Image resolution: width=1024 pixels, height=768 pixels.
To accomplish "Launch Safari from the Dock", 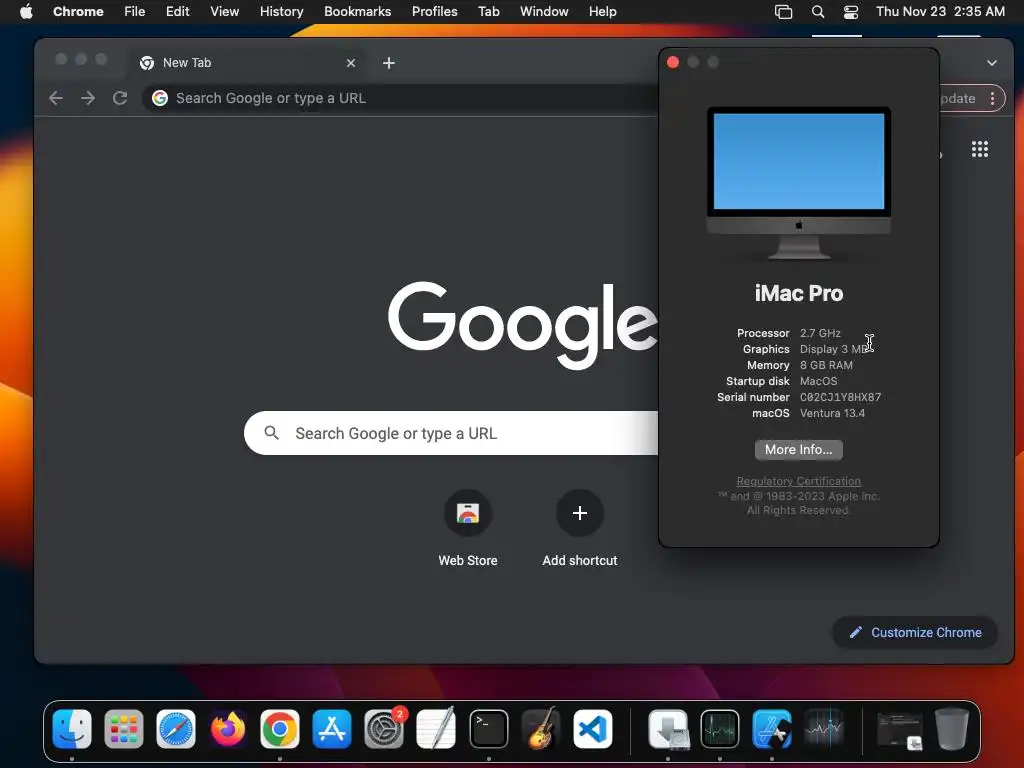I will tap(176, 728).
